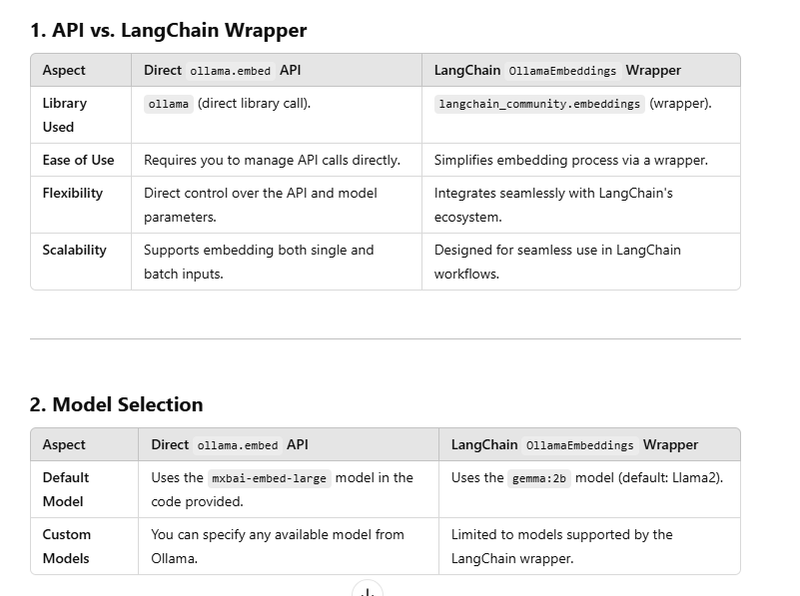800x596 pixels.
Task: Click the horizontal divider between the sections
Action: coord(385,338)
